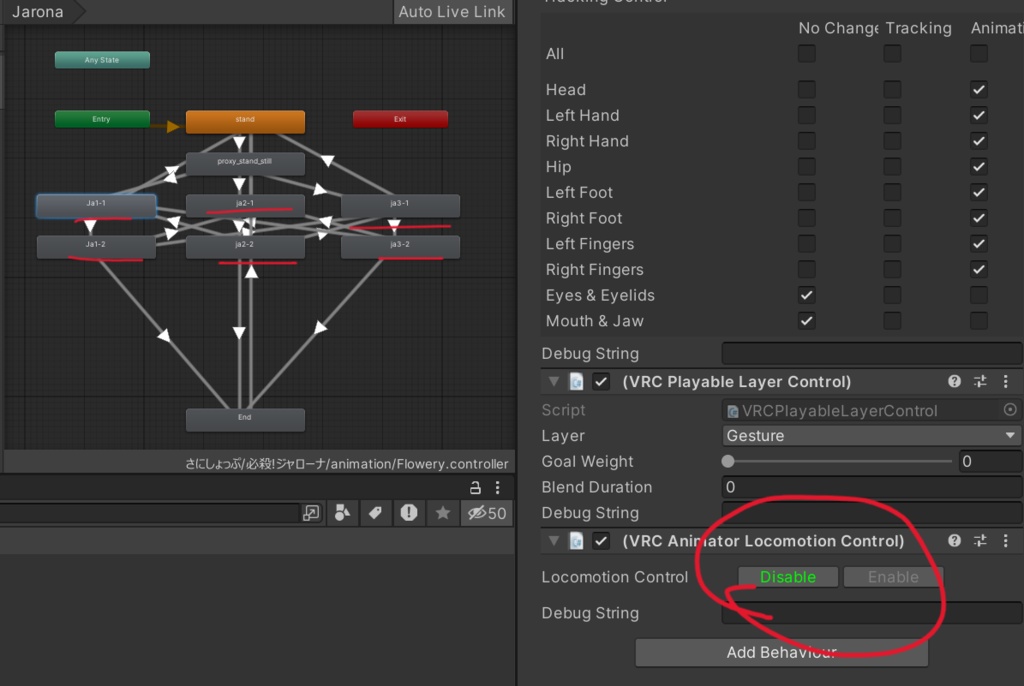
Task: Click the VRC Playable Layer Control script icon
Action: point(576,382)
